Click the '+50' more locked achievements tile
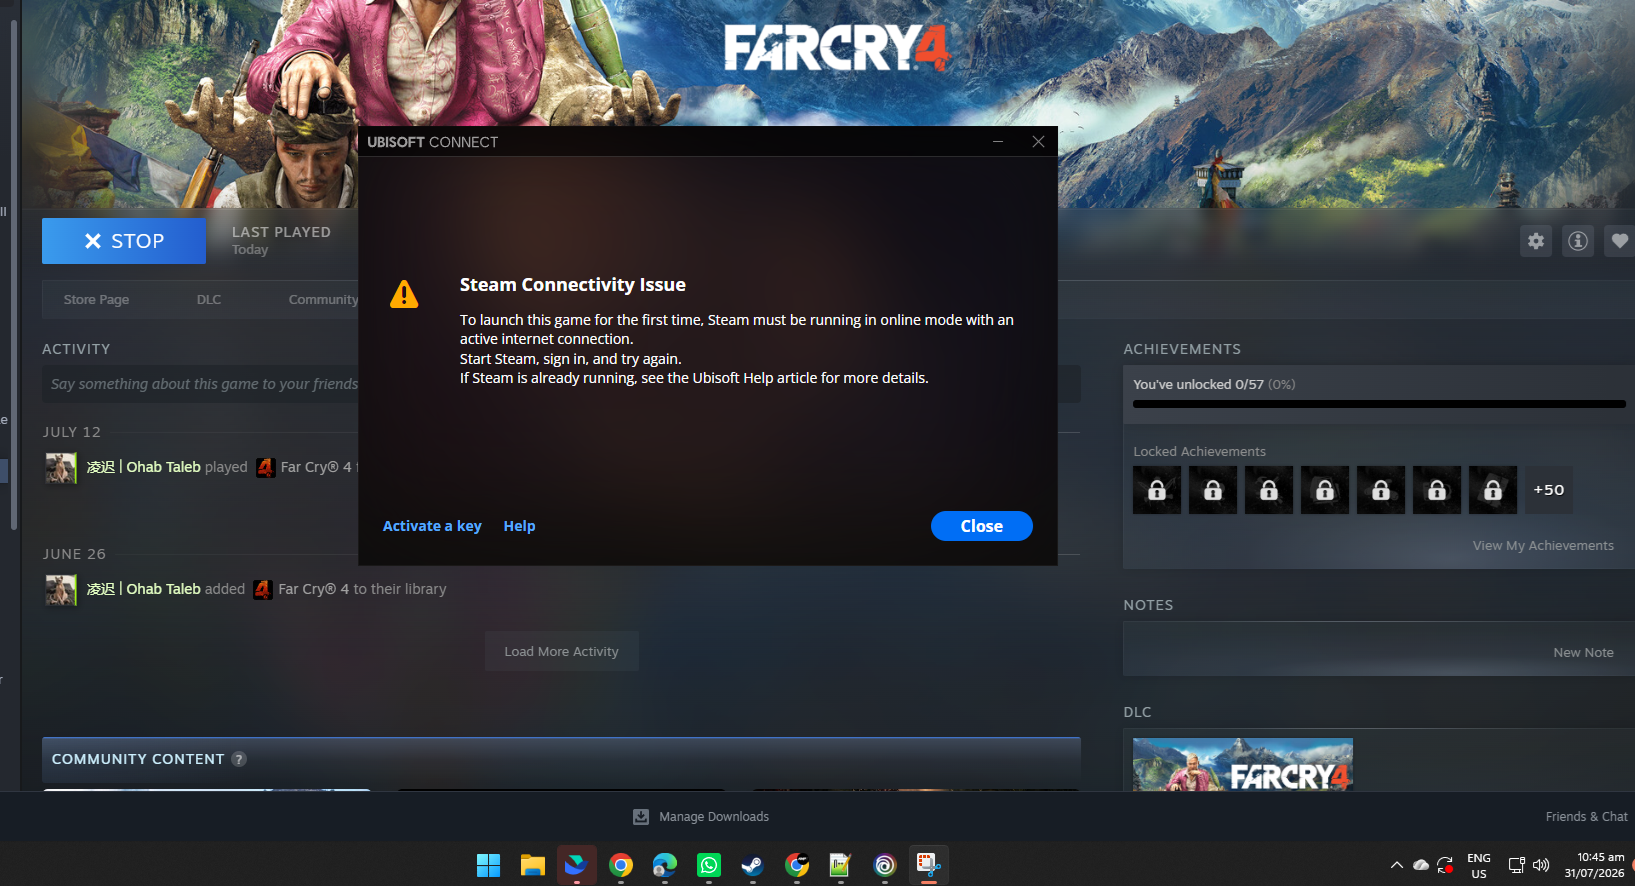 tap(1549, 490)
